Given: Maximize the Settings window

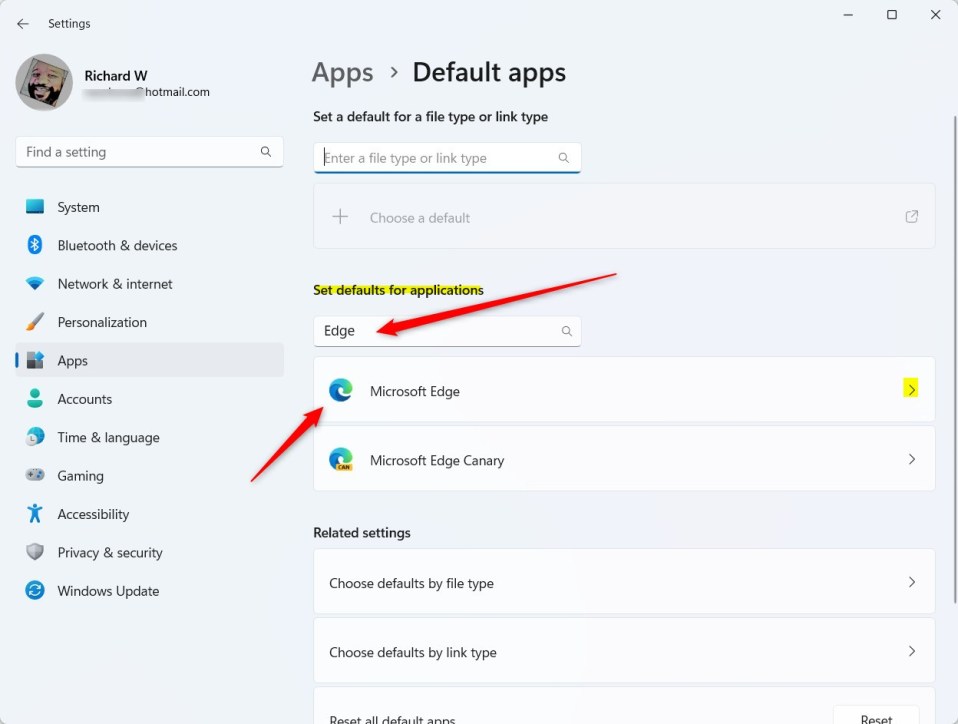Looking at the screenshot, I should 892,15.
